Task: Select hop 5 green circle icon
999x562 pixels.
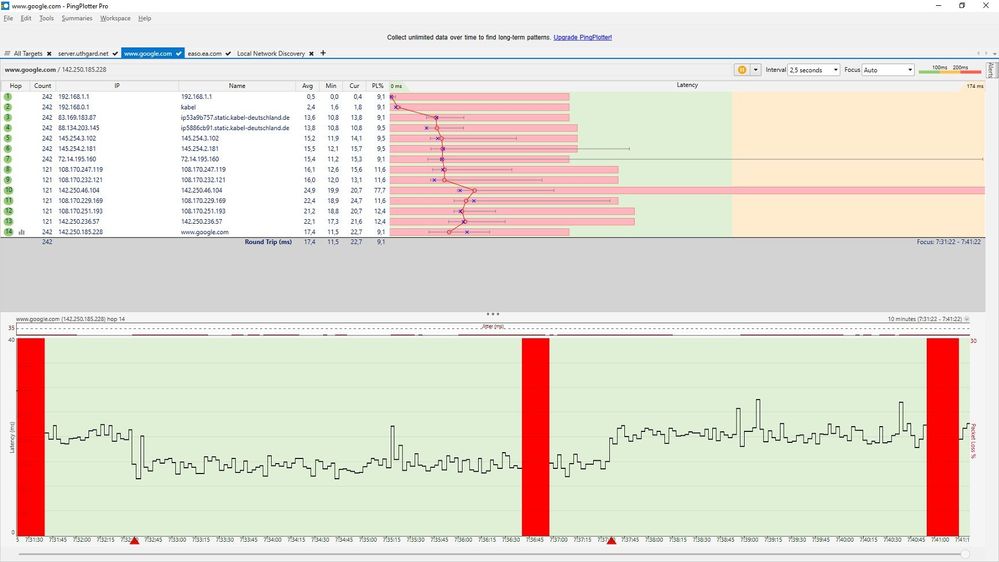Action: [x=8, y=138]
